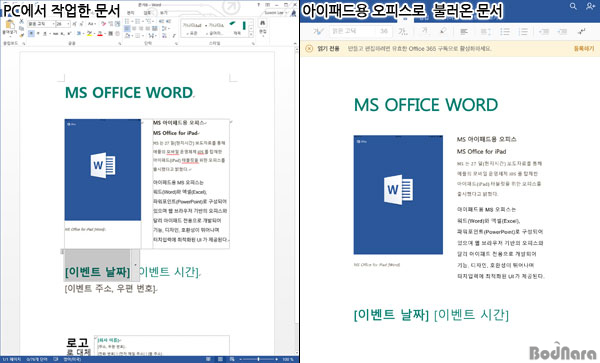Viewport: 600px width, 363px height.
Task: Click orange activation link on yellow banner
Action: [x=584, y=49]
